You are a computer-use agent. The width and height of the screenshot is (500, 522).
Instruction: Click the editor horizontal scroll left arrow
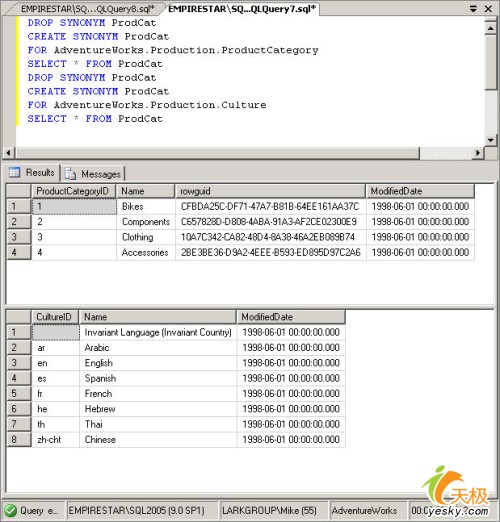coord(9,153)
